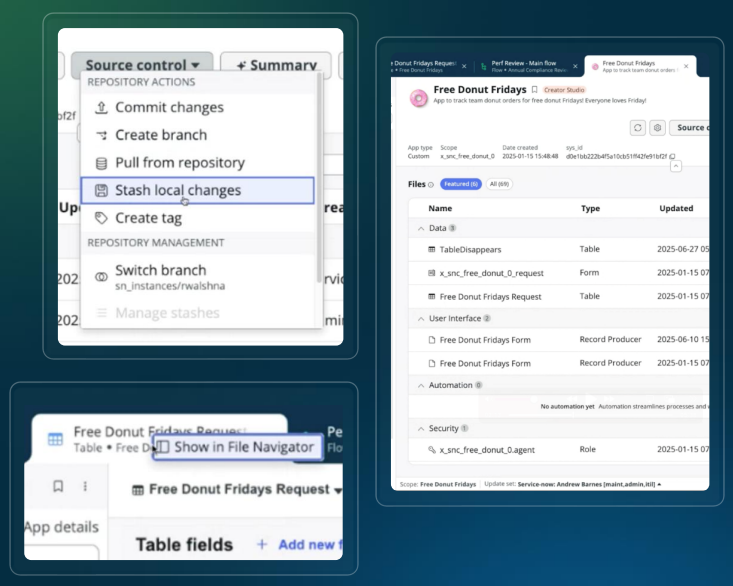Click the Source control menu scrollbar
The height and width of the screenshot is (586, 733).
click(319, 180)
